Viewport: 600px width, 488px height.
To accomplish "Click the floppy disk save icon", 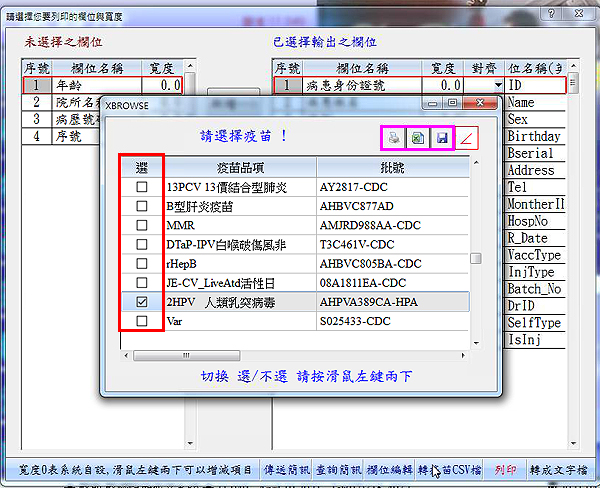I will pyautogui.click(x=441, y=138).
